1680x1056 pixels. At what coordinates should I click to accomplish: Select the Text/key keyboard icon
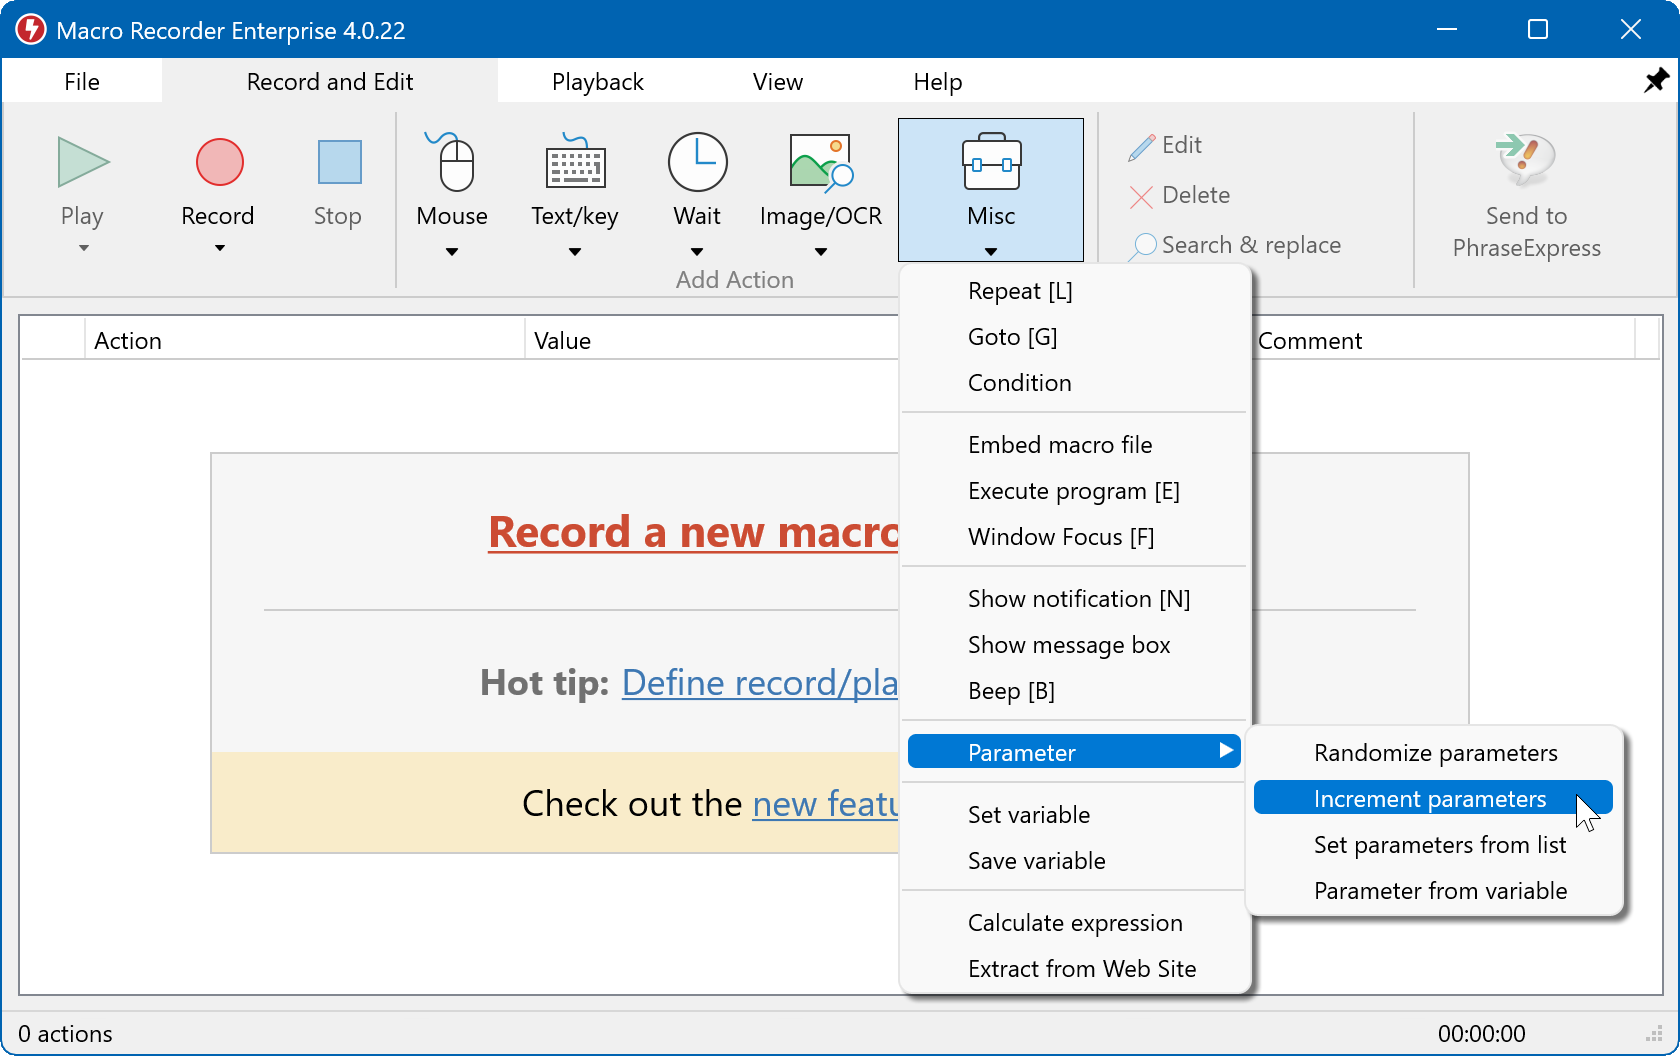(x=575, y=162)
